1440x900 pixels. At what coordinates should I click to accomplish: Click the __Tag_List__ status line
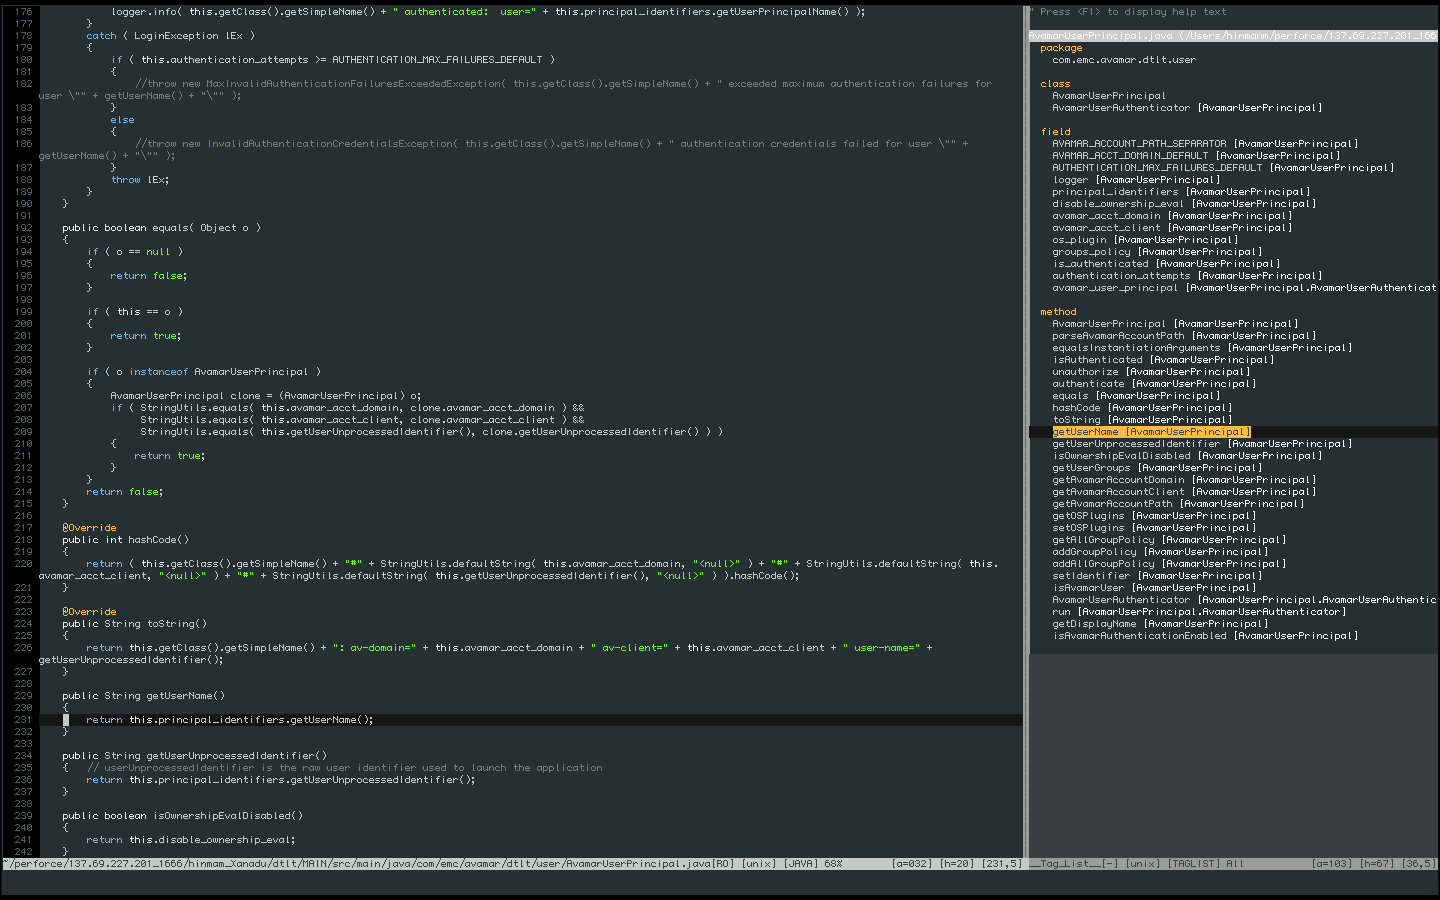tap(1232, 864)
